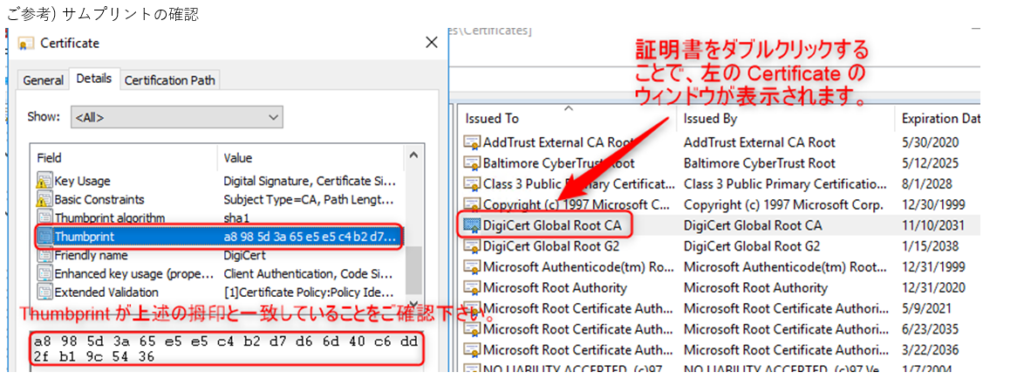
Task: Select the Thumbprint field row label
Action: point(85,236)
